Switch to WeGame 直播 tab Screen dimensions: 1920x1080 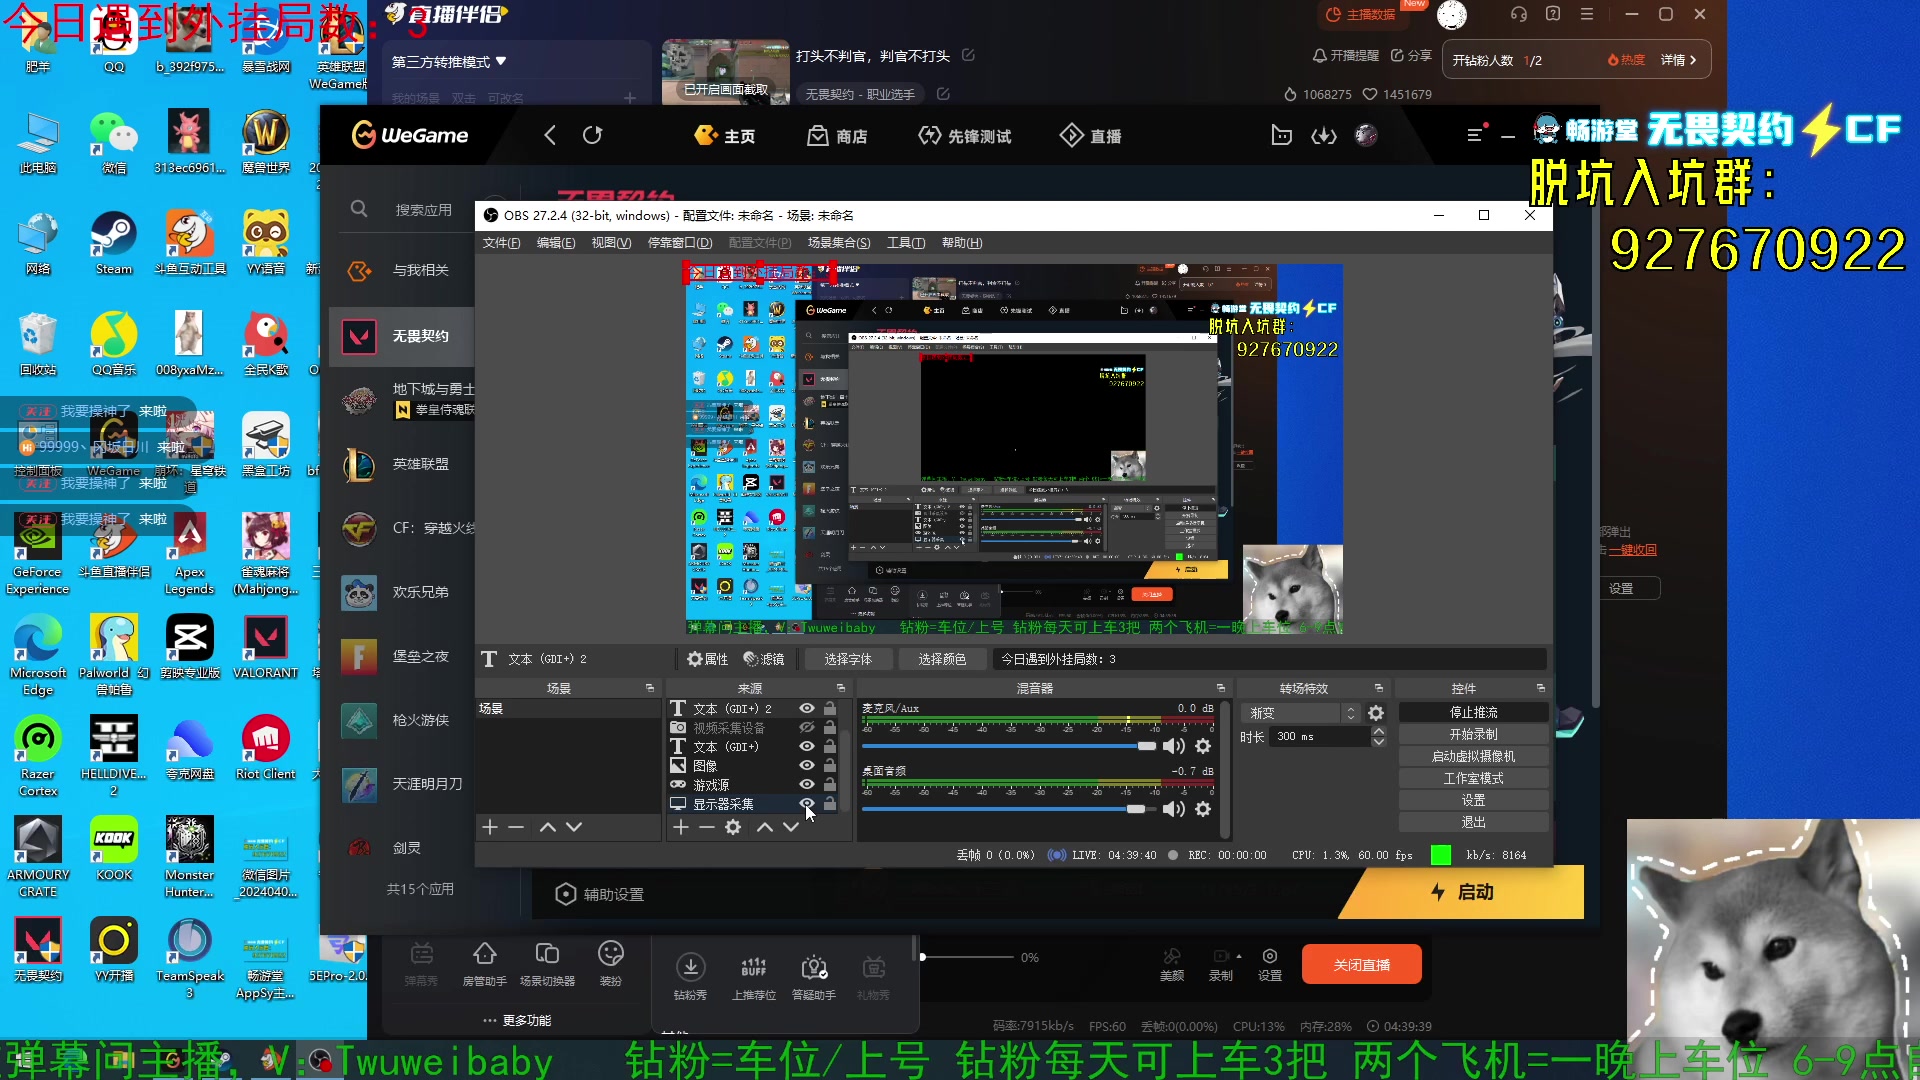1091,136
